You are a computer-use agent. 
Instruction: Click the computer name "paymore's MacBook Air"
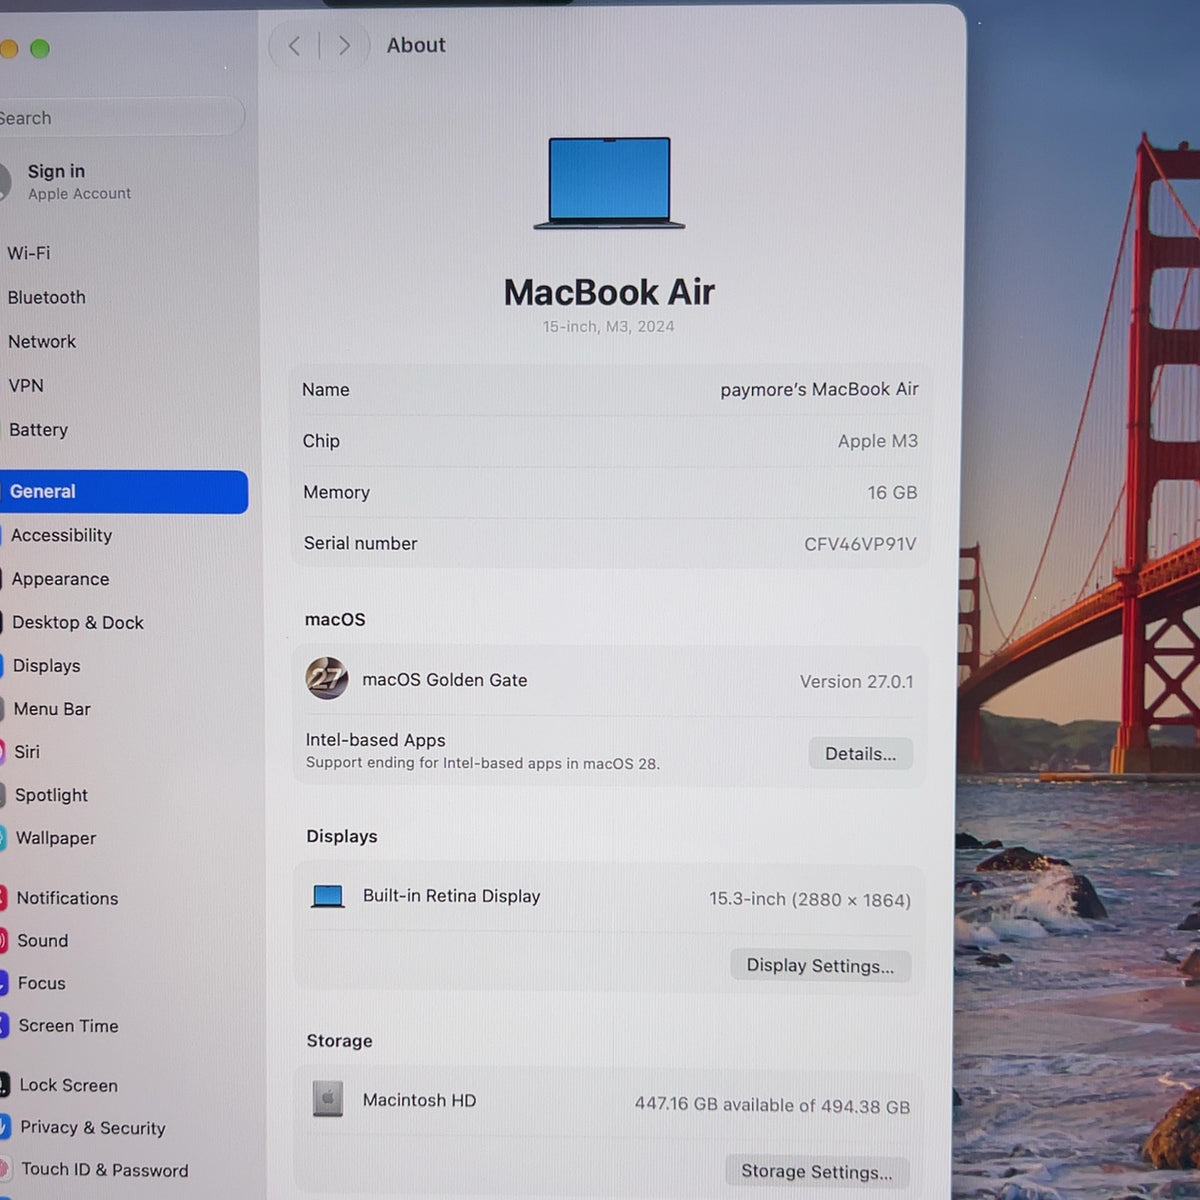pos(819,389)
